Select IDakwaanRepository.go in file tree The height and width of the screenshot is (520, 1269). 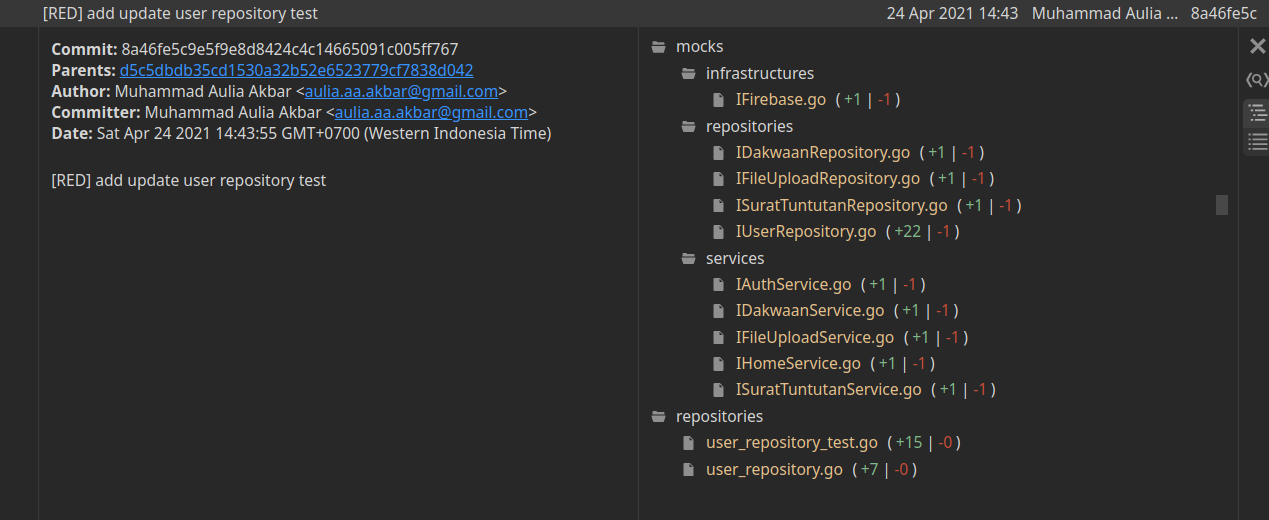point(822,153)
